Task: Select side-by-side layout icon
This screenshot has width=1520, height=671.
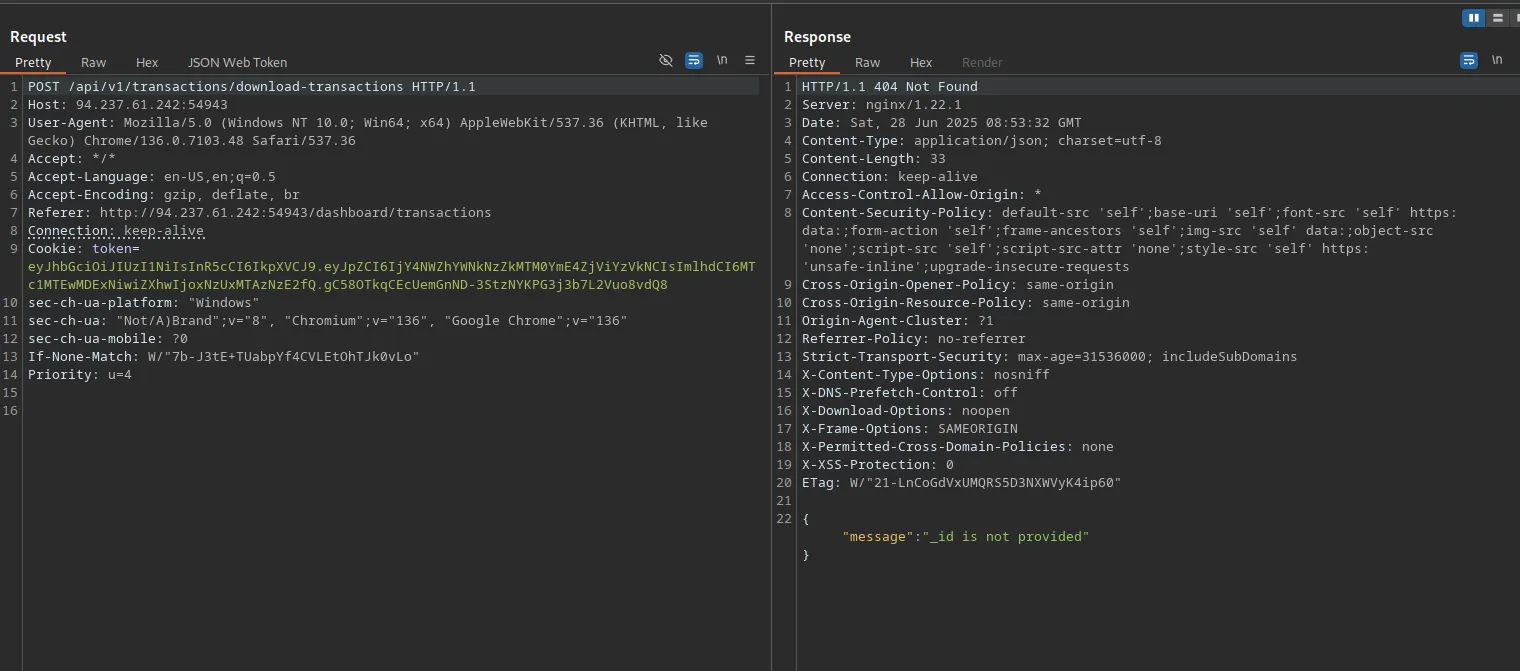Action: tap(1473, 18)
